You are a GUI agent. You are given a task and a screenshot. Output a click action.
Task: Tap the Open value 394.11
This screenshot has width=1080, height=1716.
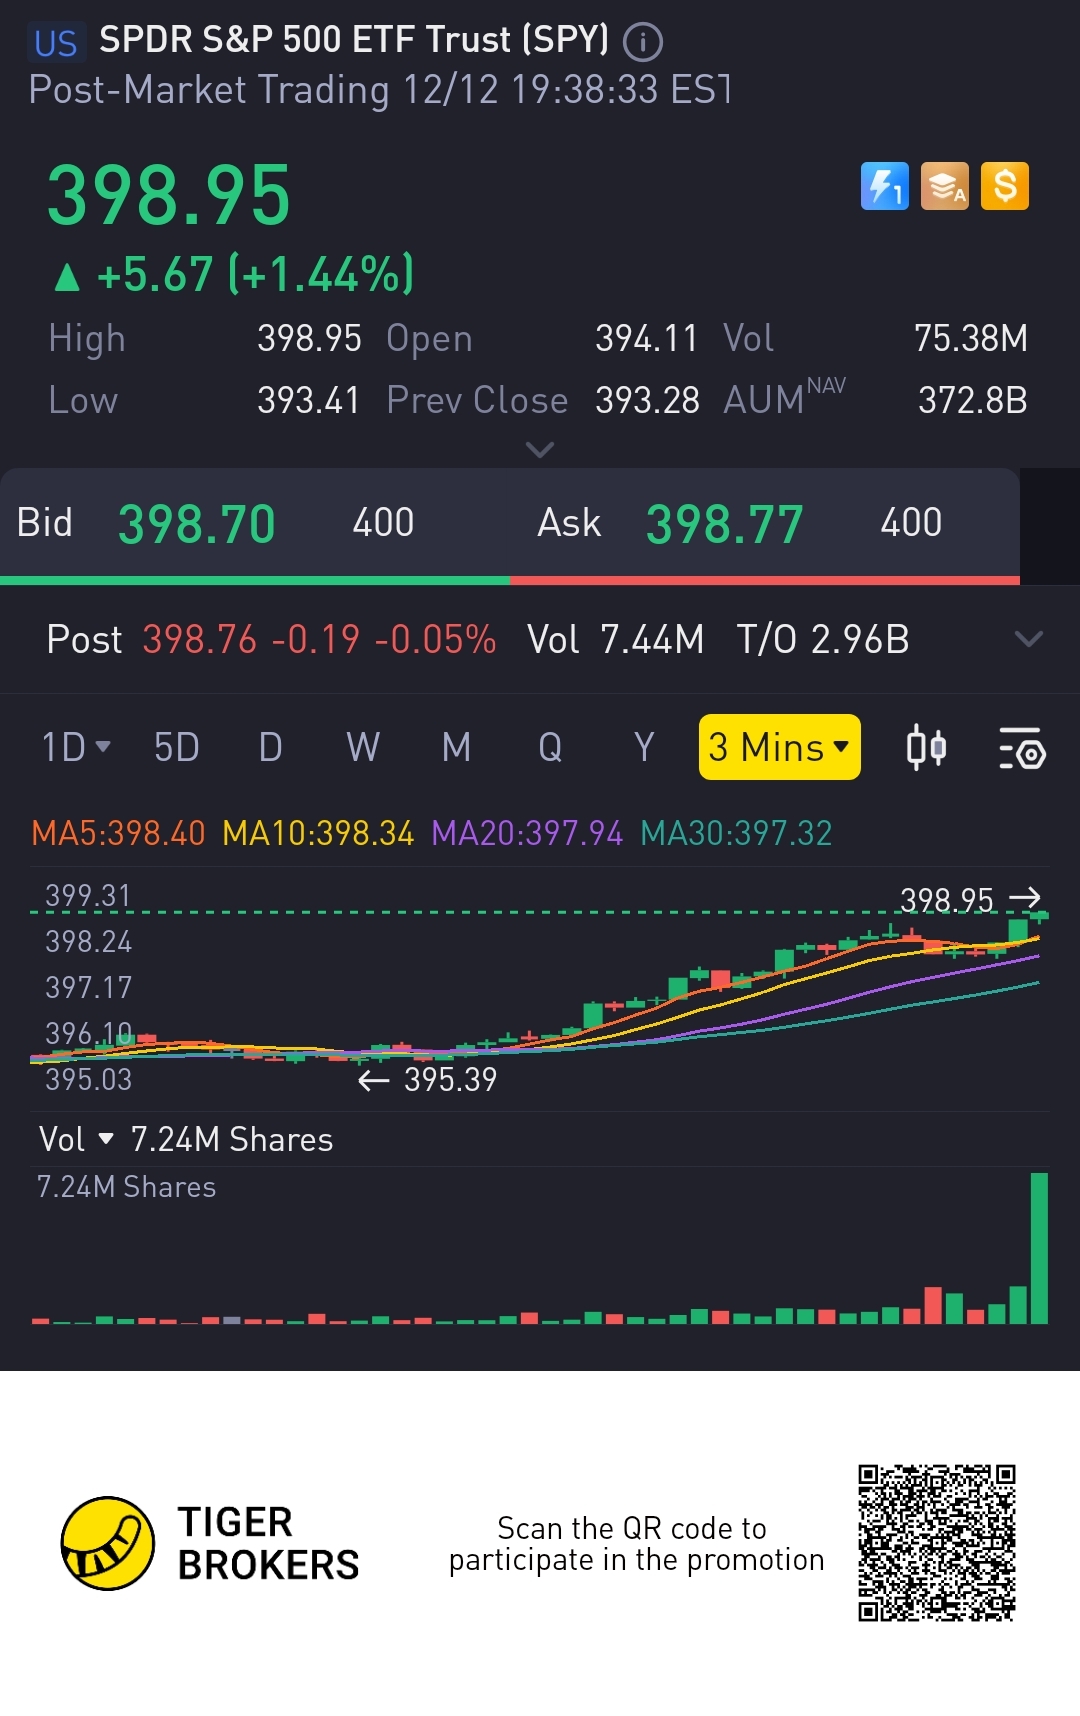647,338
